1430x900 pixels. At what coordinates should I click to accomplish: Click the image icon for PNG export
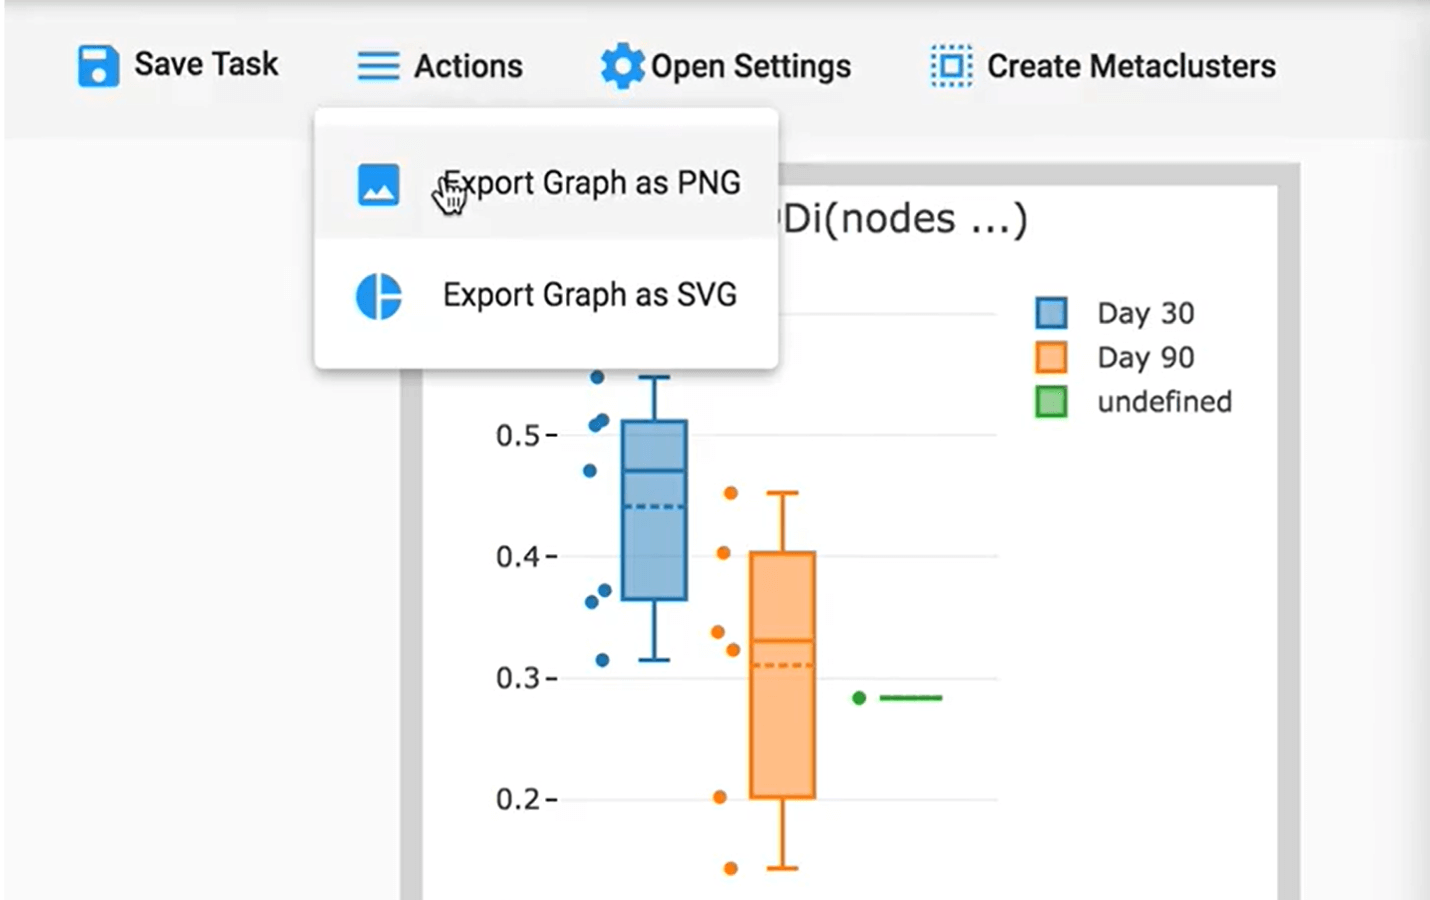tap(378, 185)
